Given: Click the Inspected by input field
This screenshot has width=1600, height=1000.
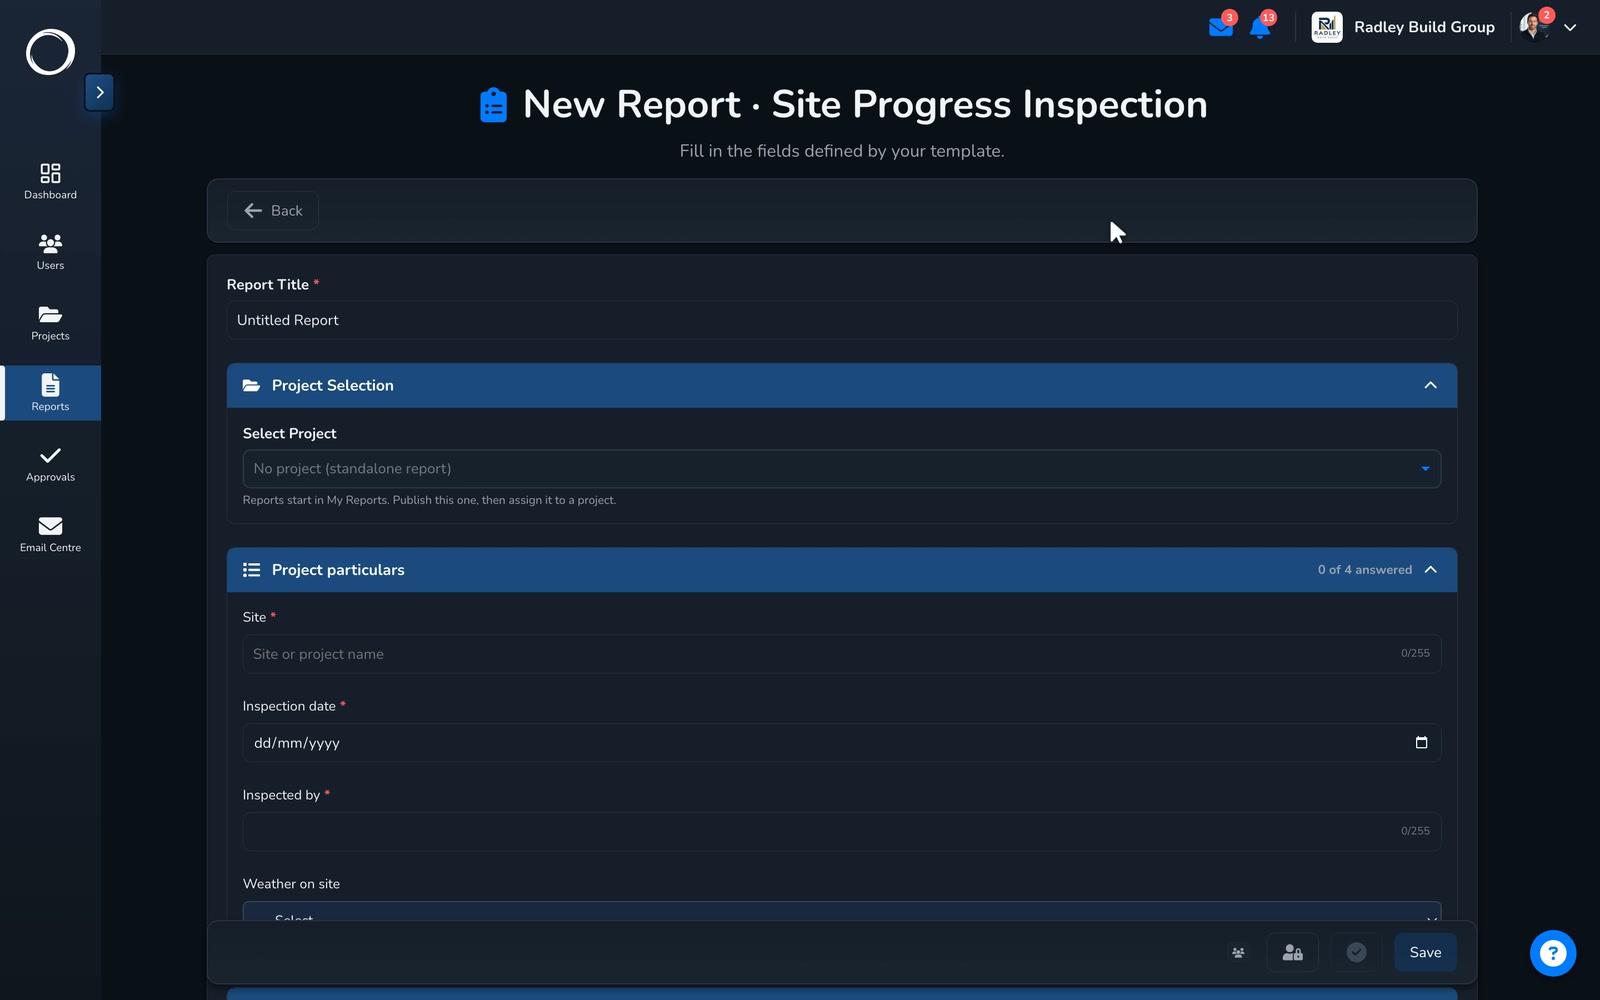Looking at the screenshot, I should point(842,832).
